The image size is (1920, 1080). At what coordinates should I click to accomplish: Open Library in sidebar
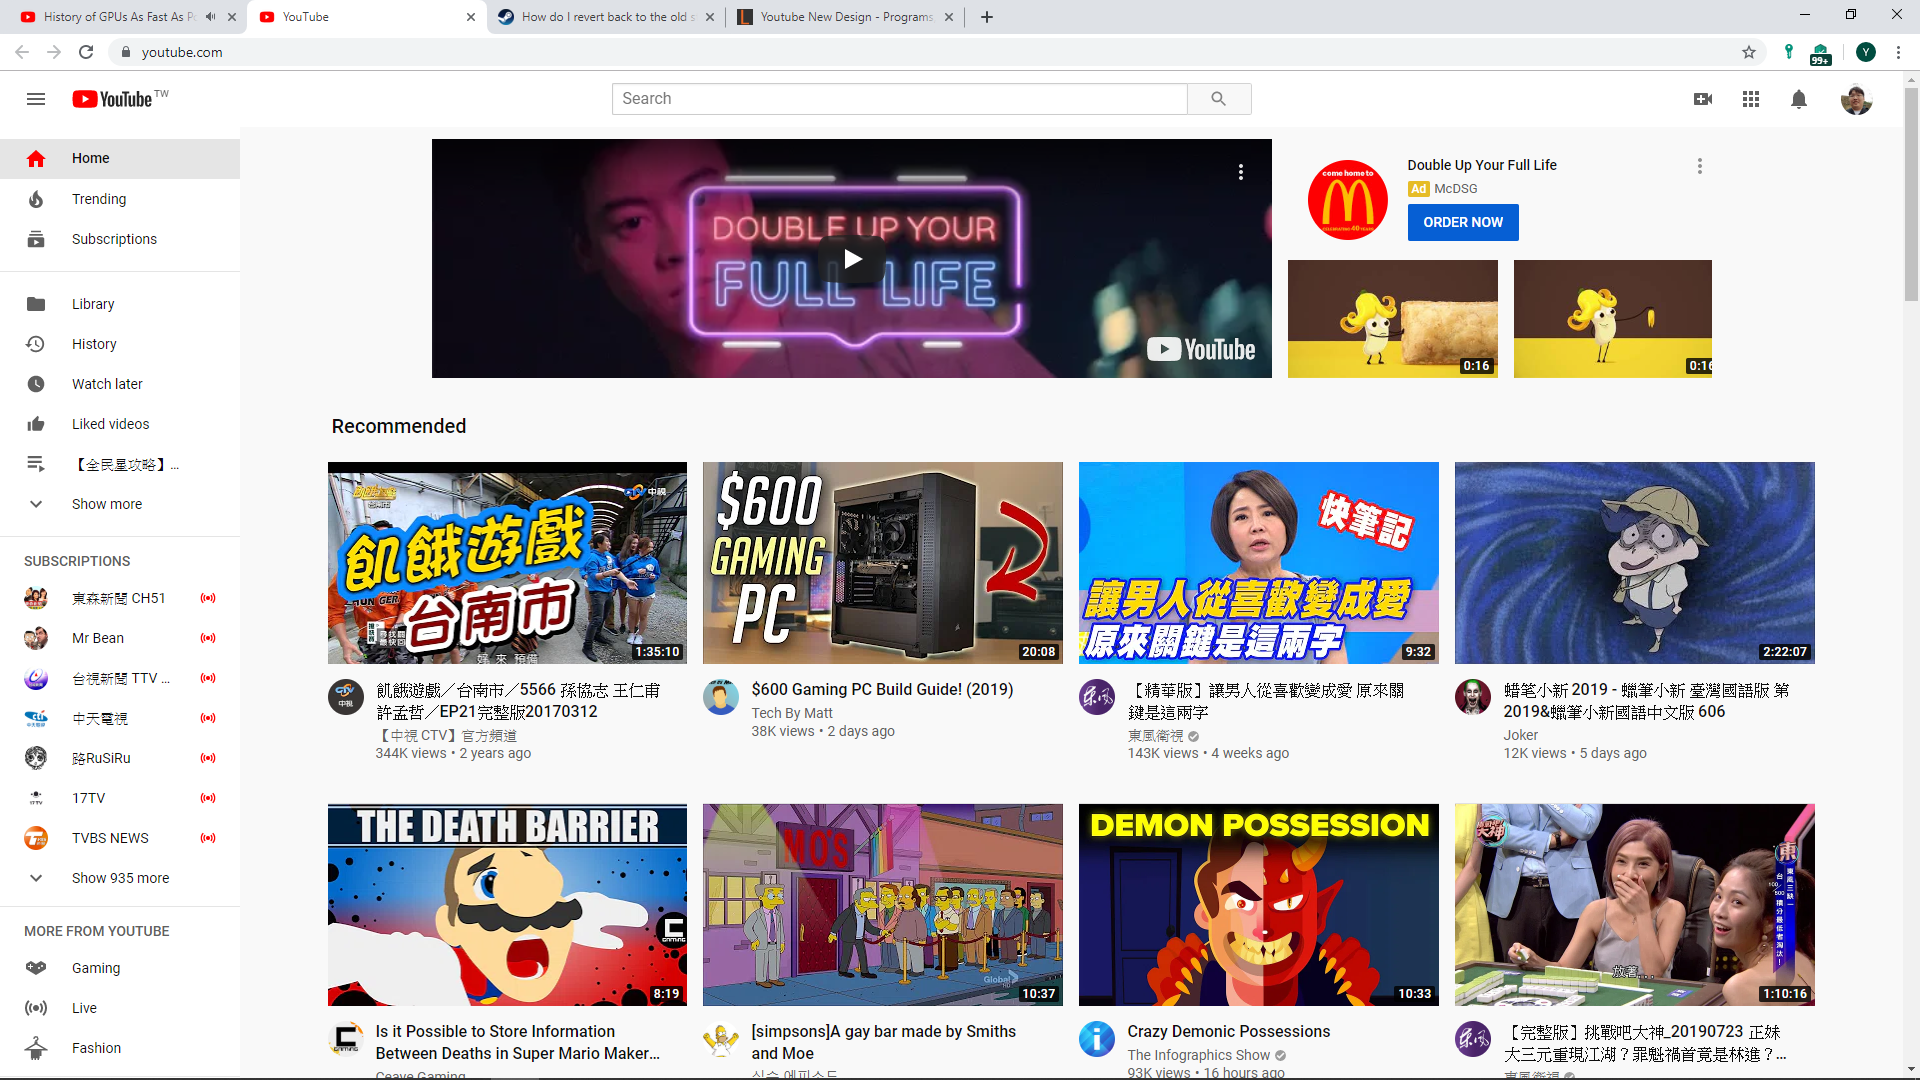(x=120, y=304)
